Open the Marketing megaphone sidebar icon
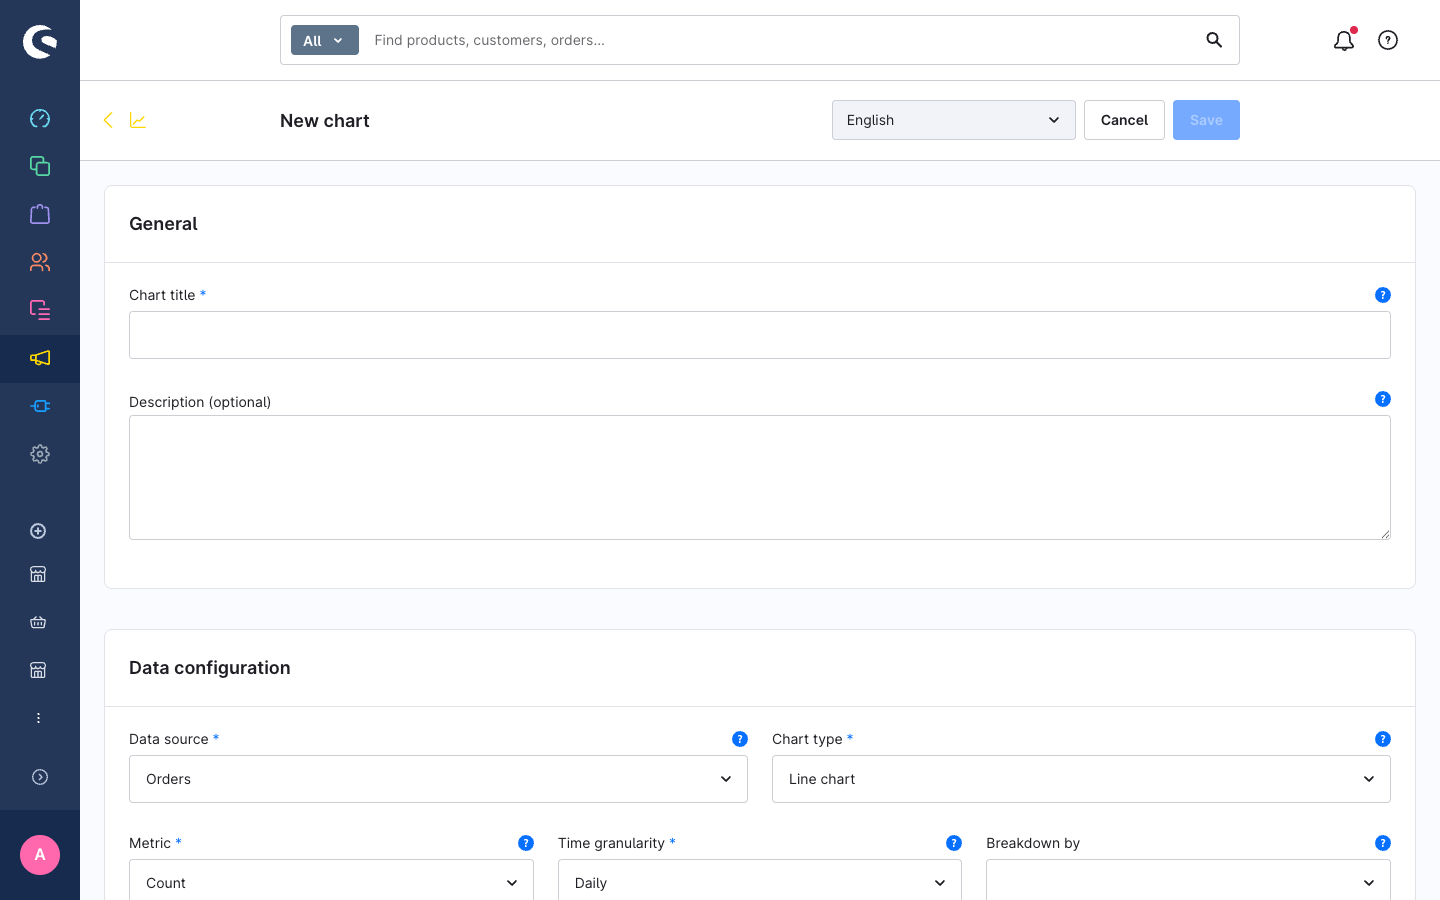The width and height of the screenshot is (1440, 900). (40, 358)
